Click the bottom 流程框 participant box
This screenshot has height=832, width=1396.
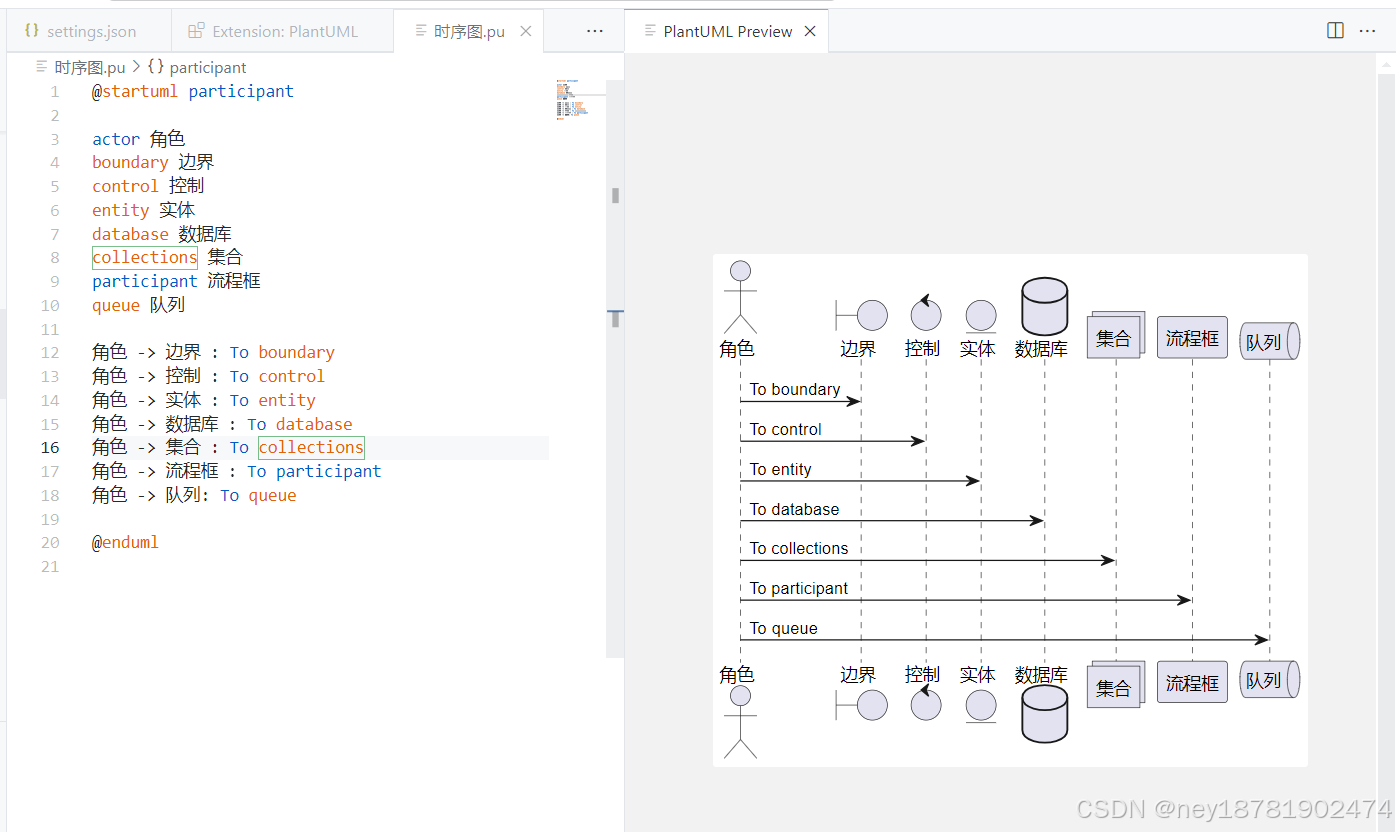[x=1192, y=682]
